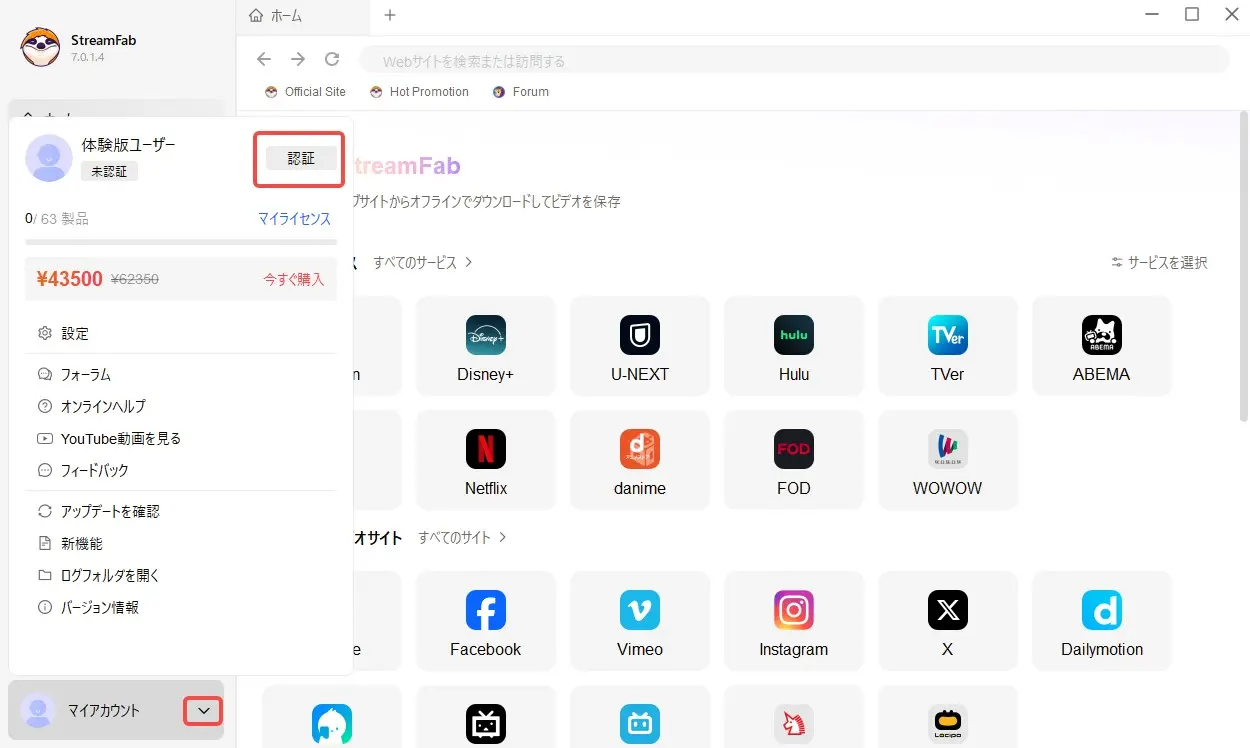
Task: Open the Disney+ service tile
Action: tap(485, 346)
